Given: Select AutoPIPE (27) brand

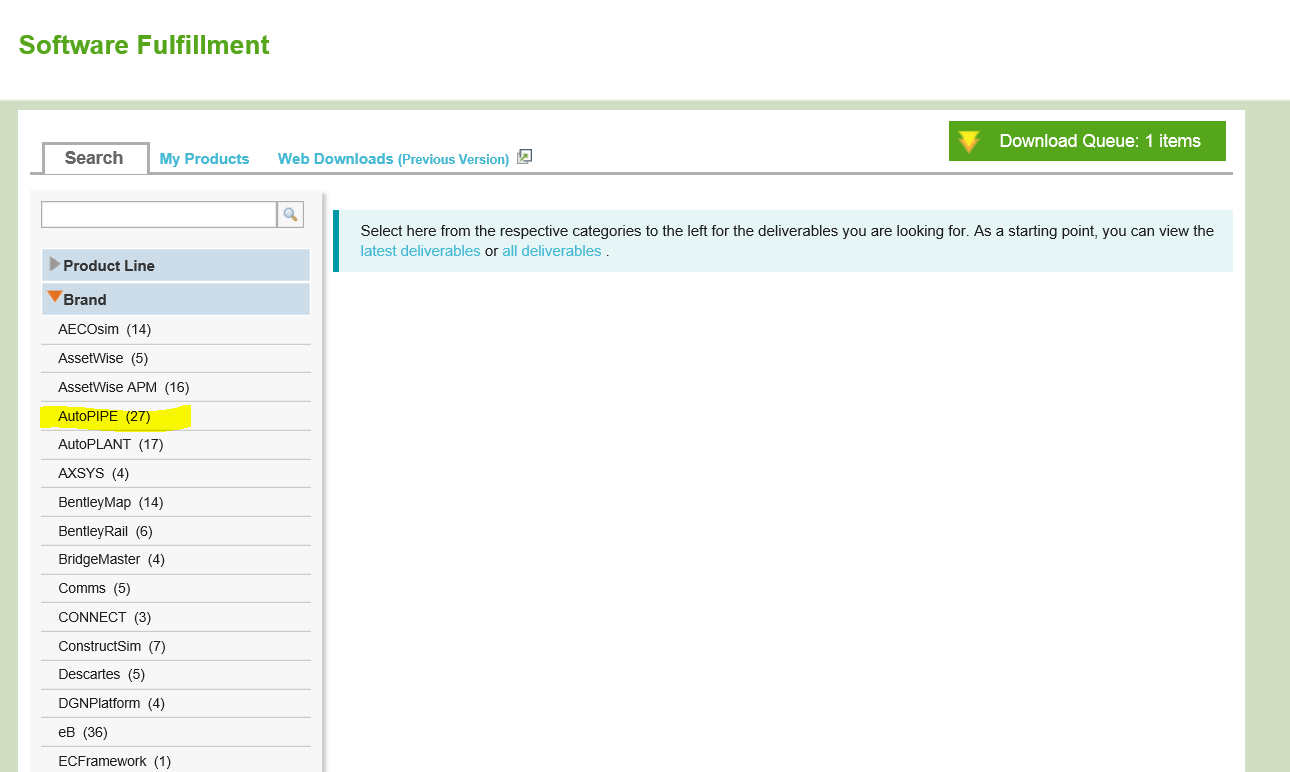Looking at the screenshot, I should tap(104, 416).
